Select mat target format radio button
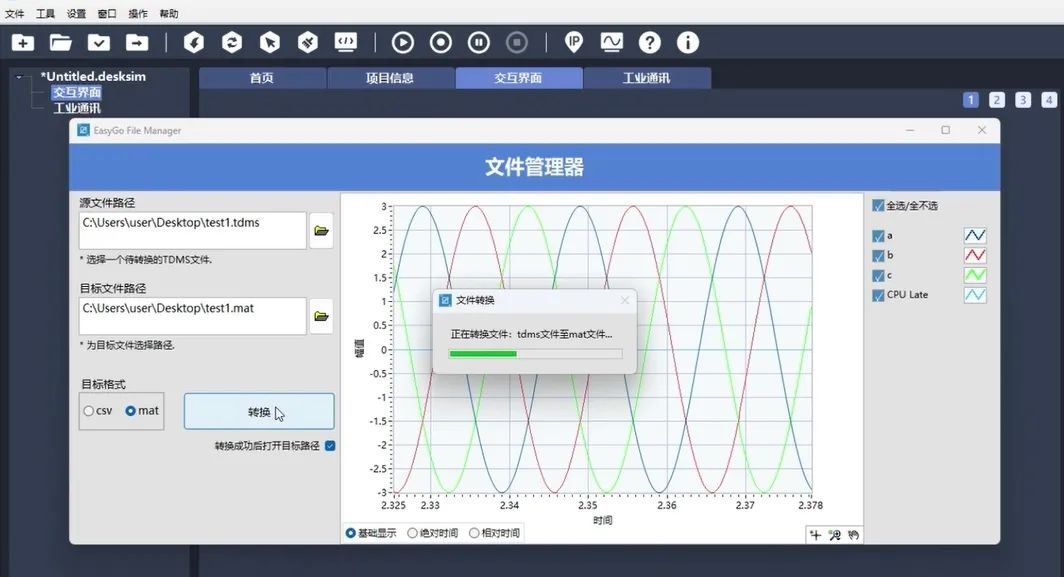1064x577 pixels. (x=130, y=411)
